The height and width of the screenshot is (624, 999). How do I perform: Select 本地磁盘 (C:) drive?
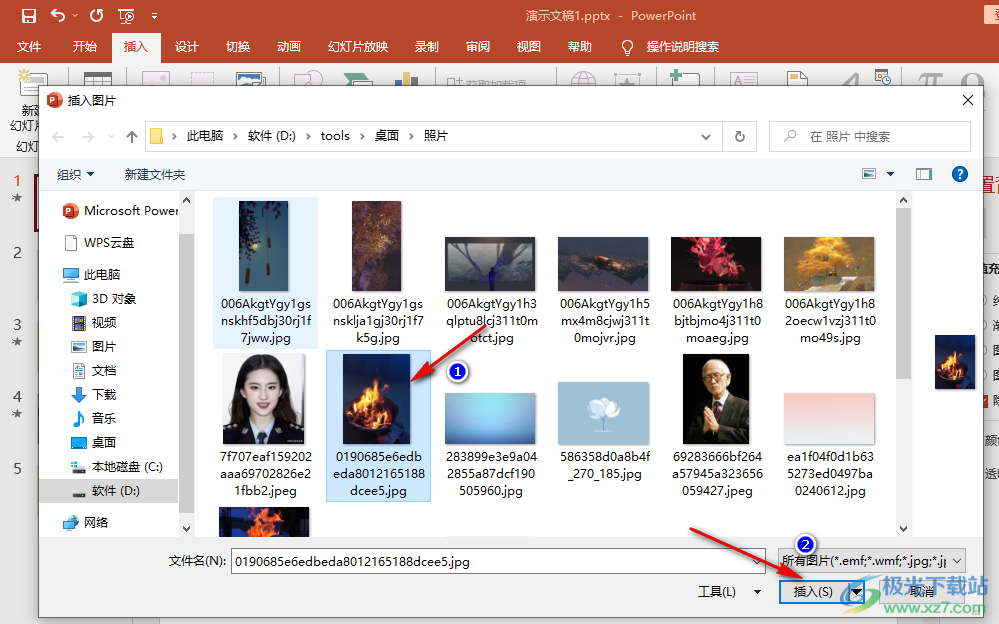pos(117,467)
